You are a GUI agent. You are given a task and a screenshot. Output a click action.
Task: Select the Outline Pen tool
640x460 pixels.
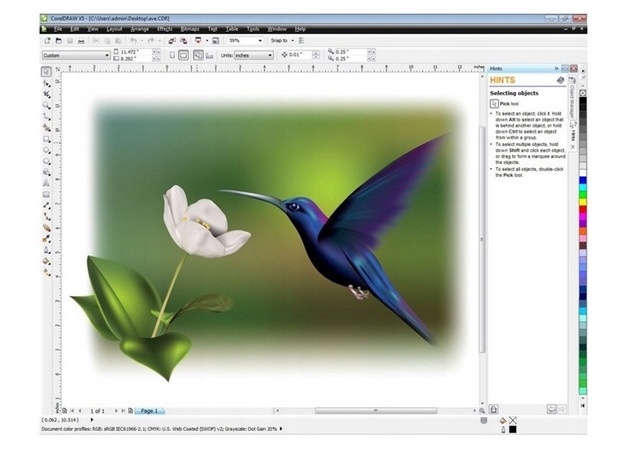[x=47, y=250]
